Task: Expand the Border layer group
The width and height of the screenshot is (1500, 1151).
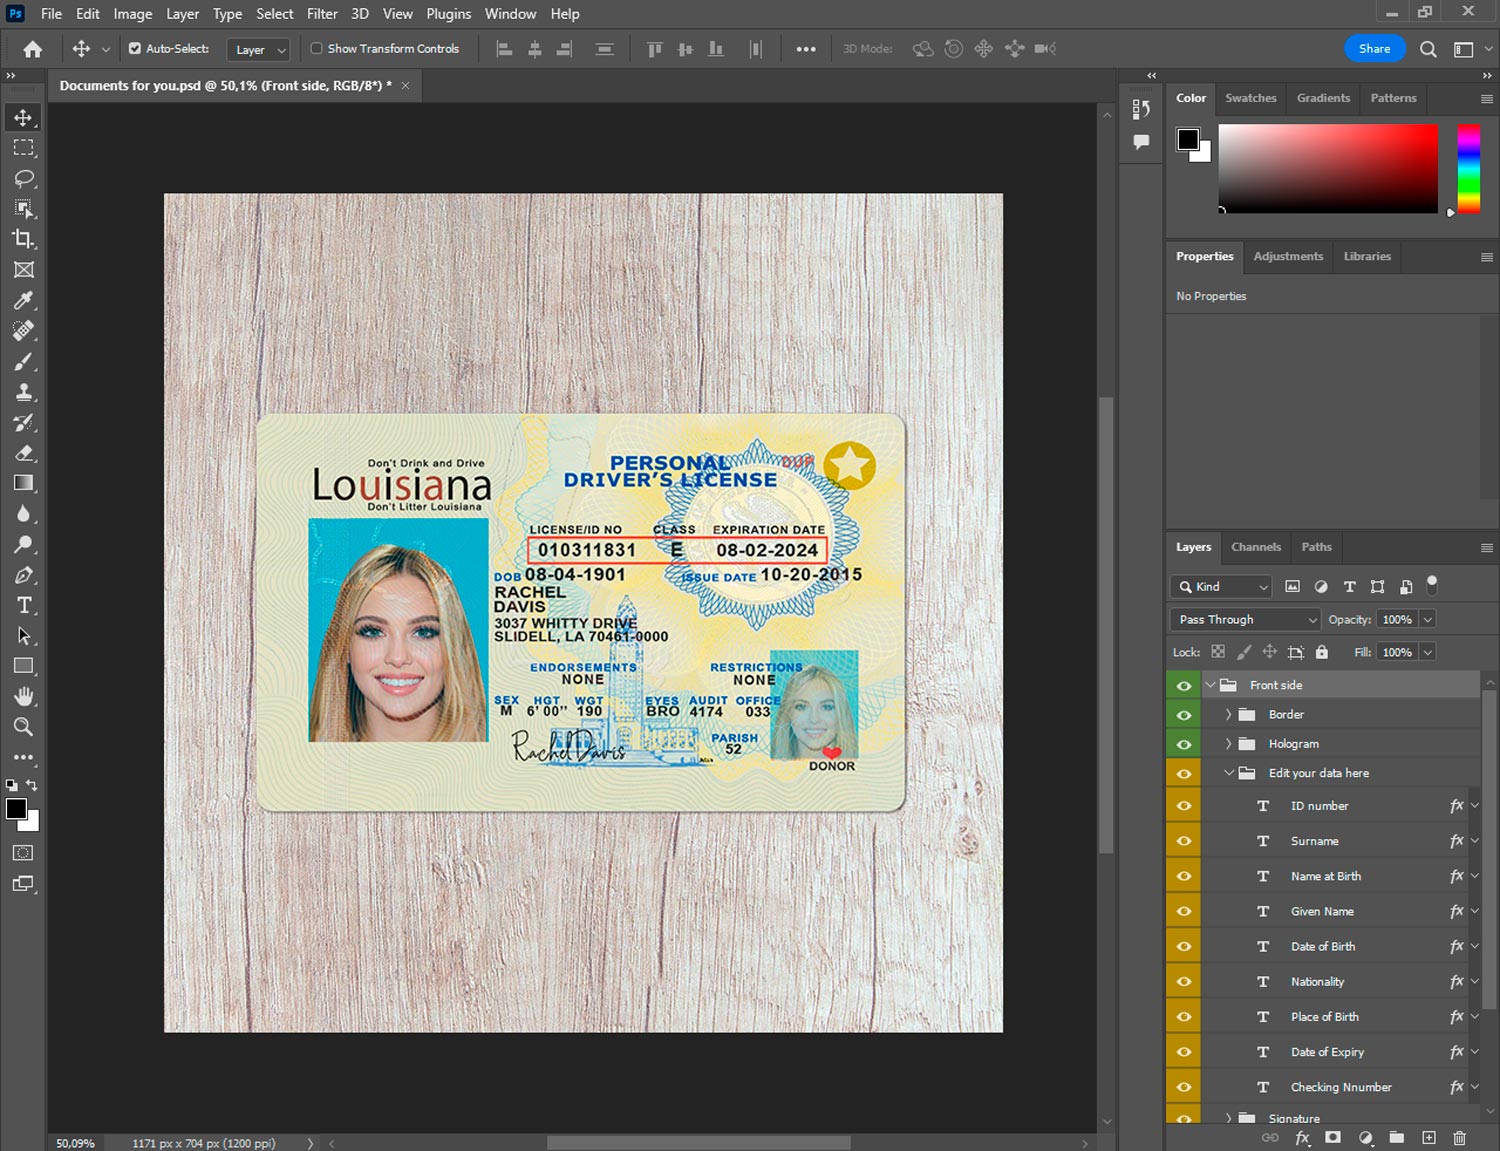Action: tap(1229, 715)
